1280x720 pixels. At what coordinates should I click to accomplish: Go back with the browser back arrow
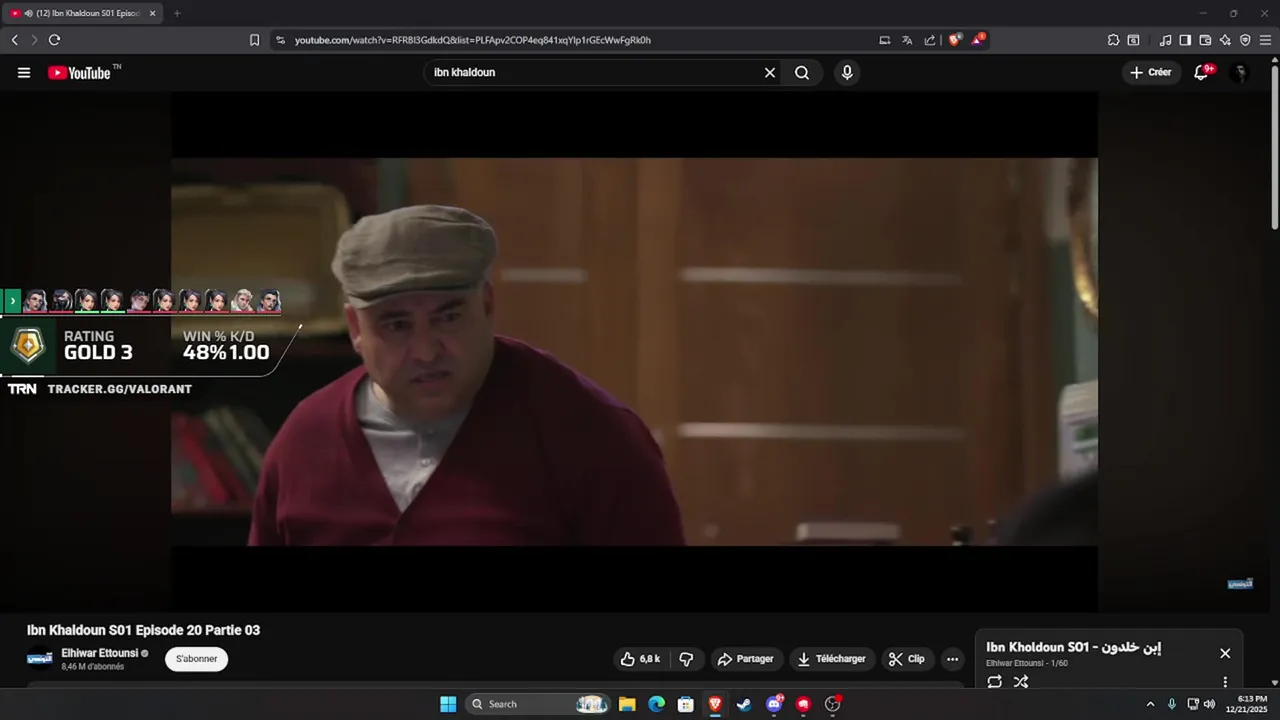(14, 40)
